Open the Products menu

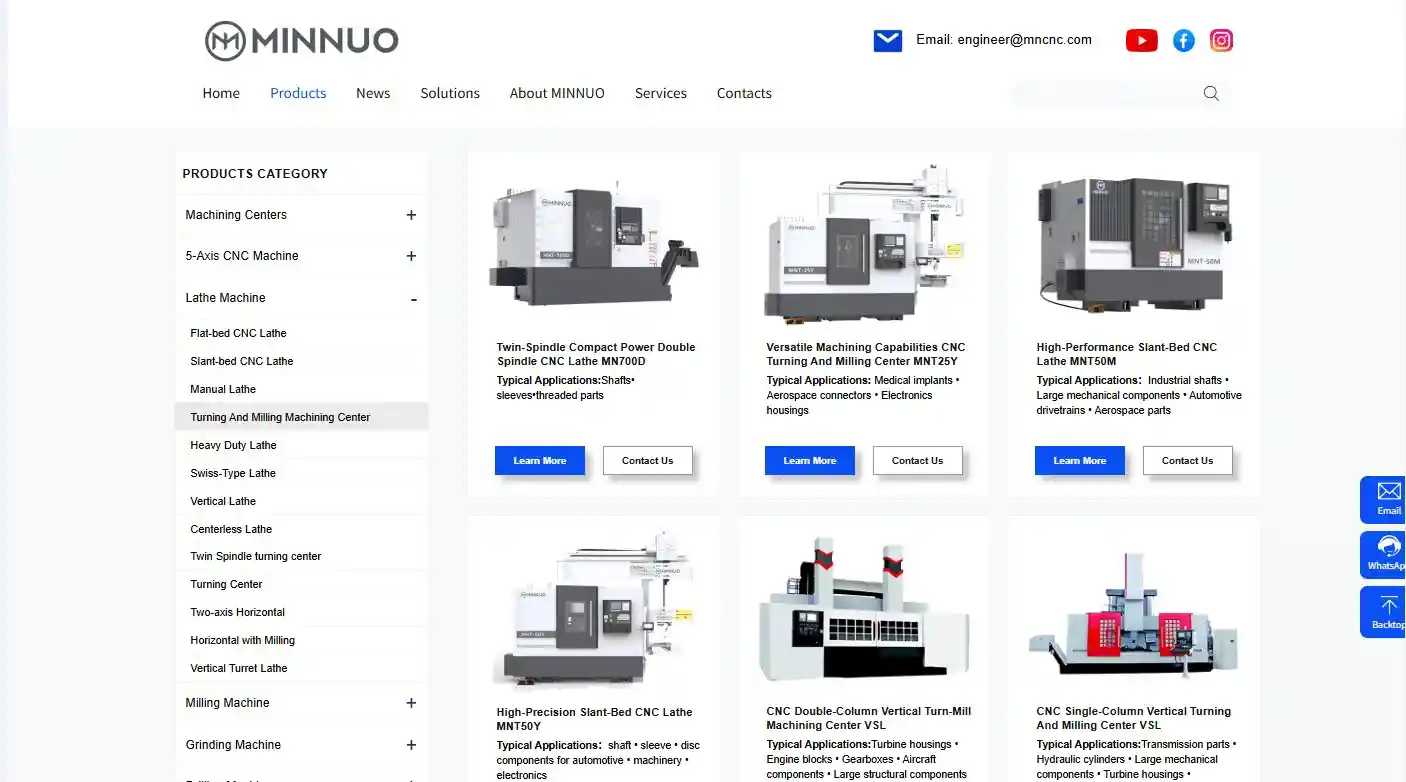[x=298, y=93]
